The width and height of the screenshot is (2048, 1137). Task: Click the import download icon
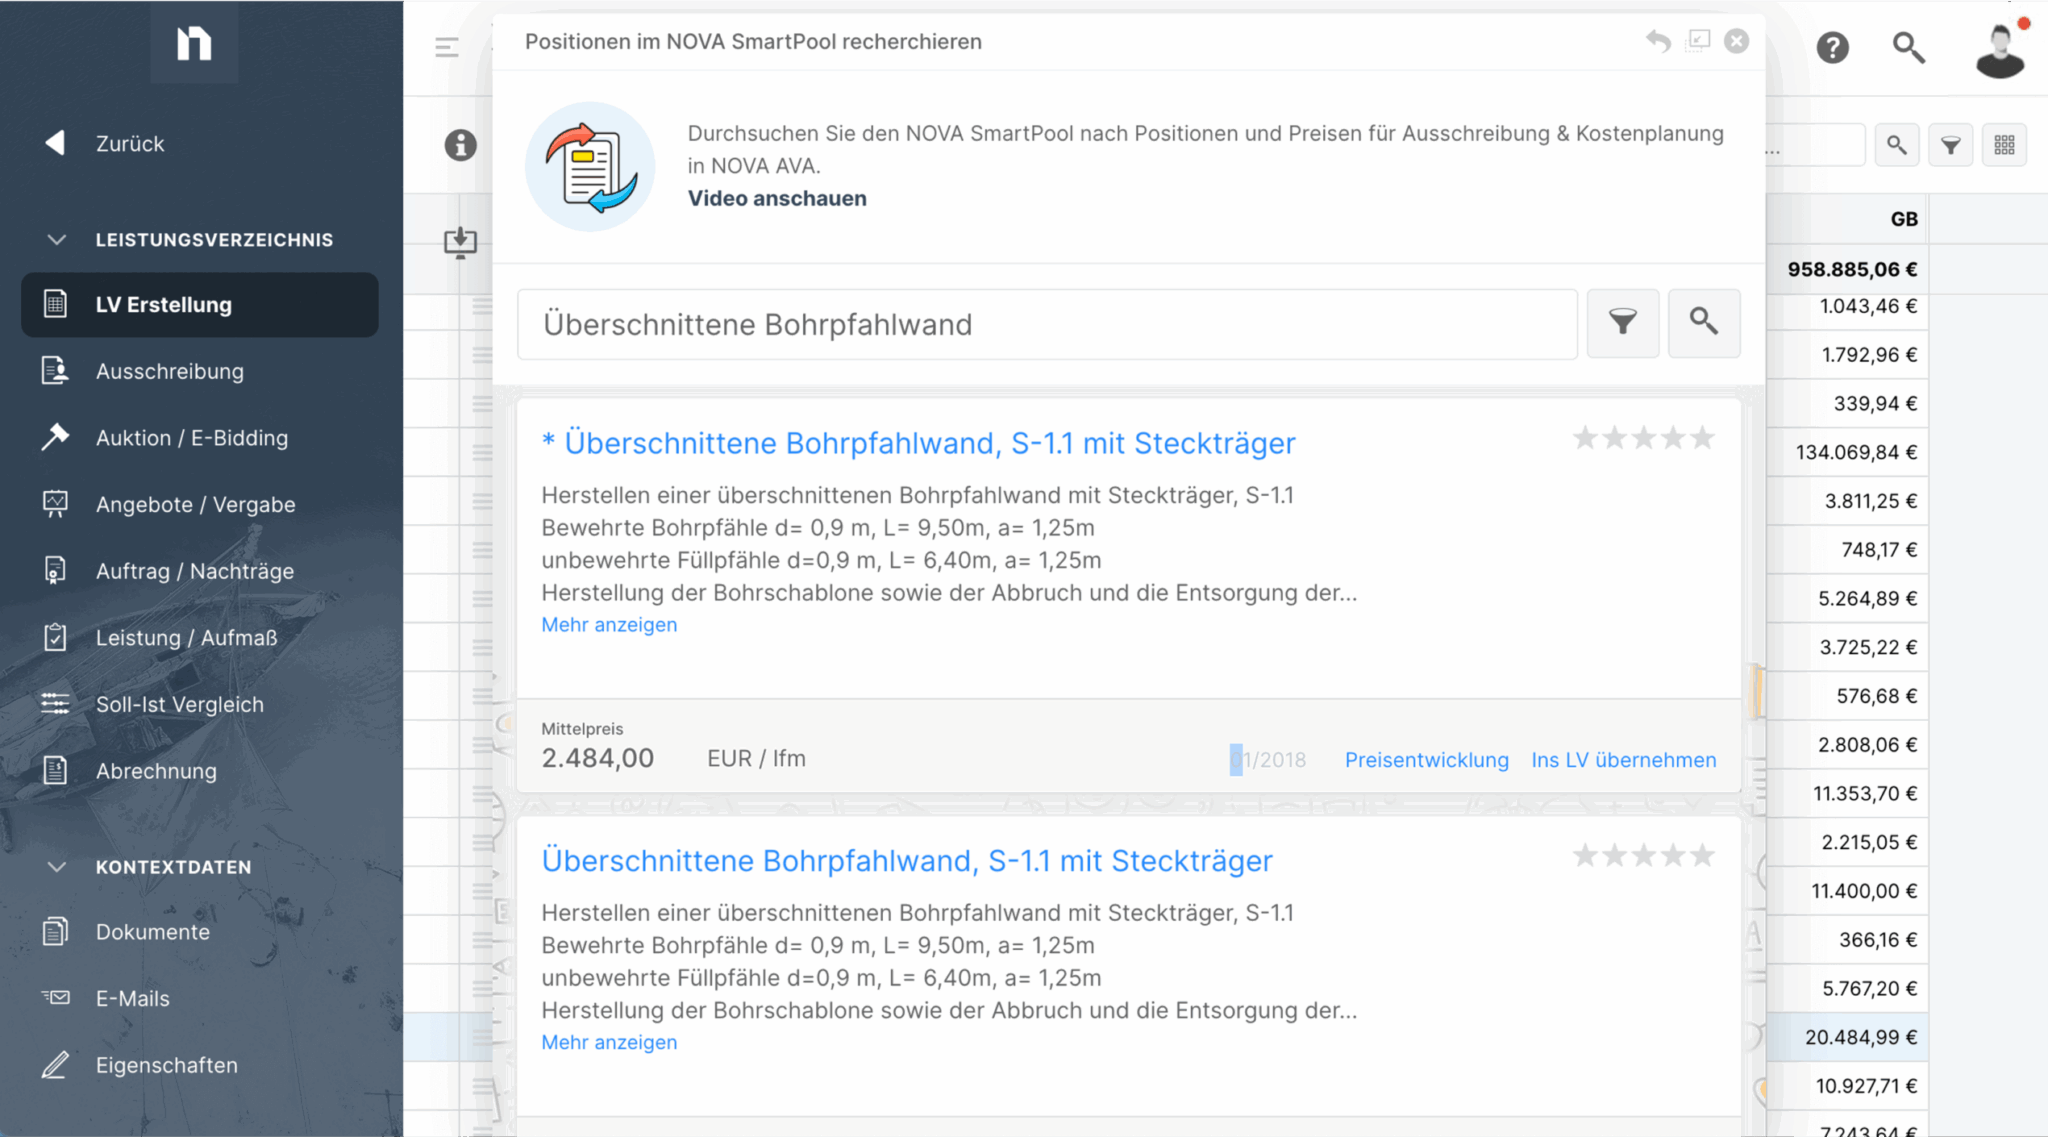pos(460,243)
